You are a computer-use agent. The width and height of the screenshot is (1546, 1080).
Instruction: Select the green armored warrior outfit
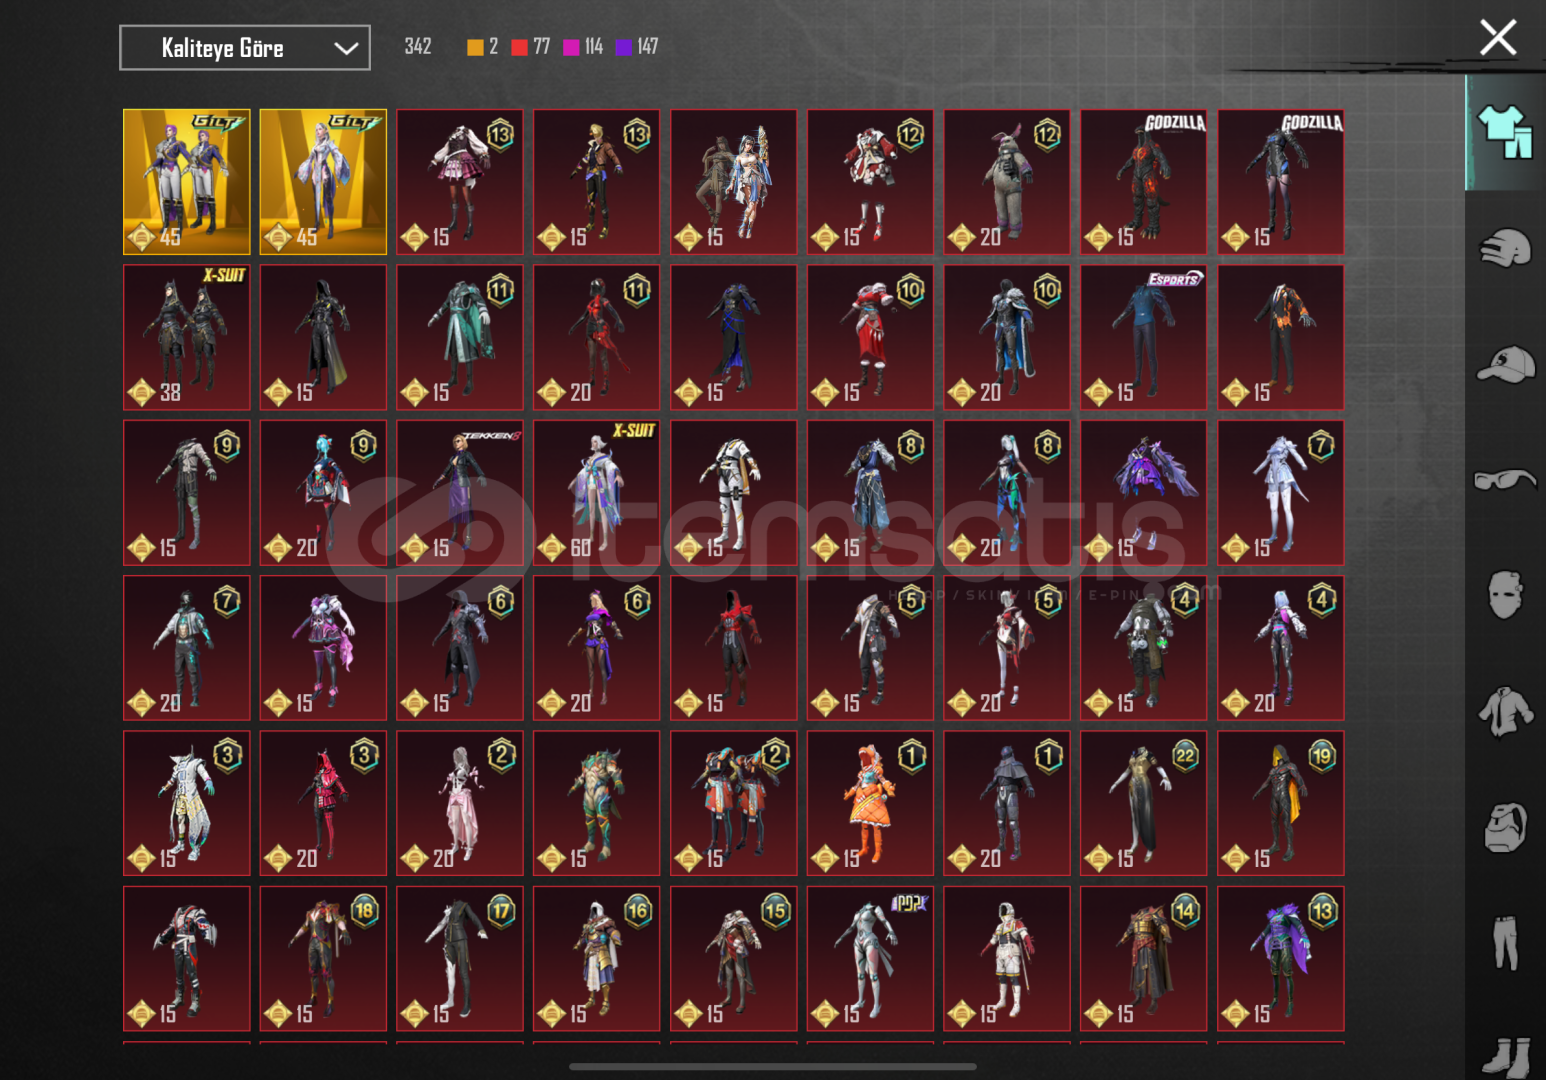[x=597, y=803]
